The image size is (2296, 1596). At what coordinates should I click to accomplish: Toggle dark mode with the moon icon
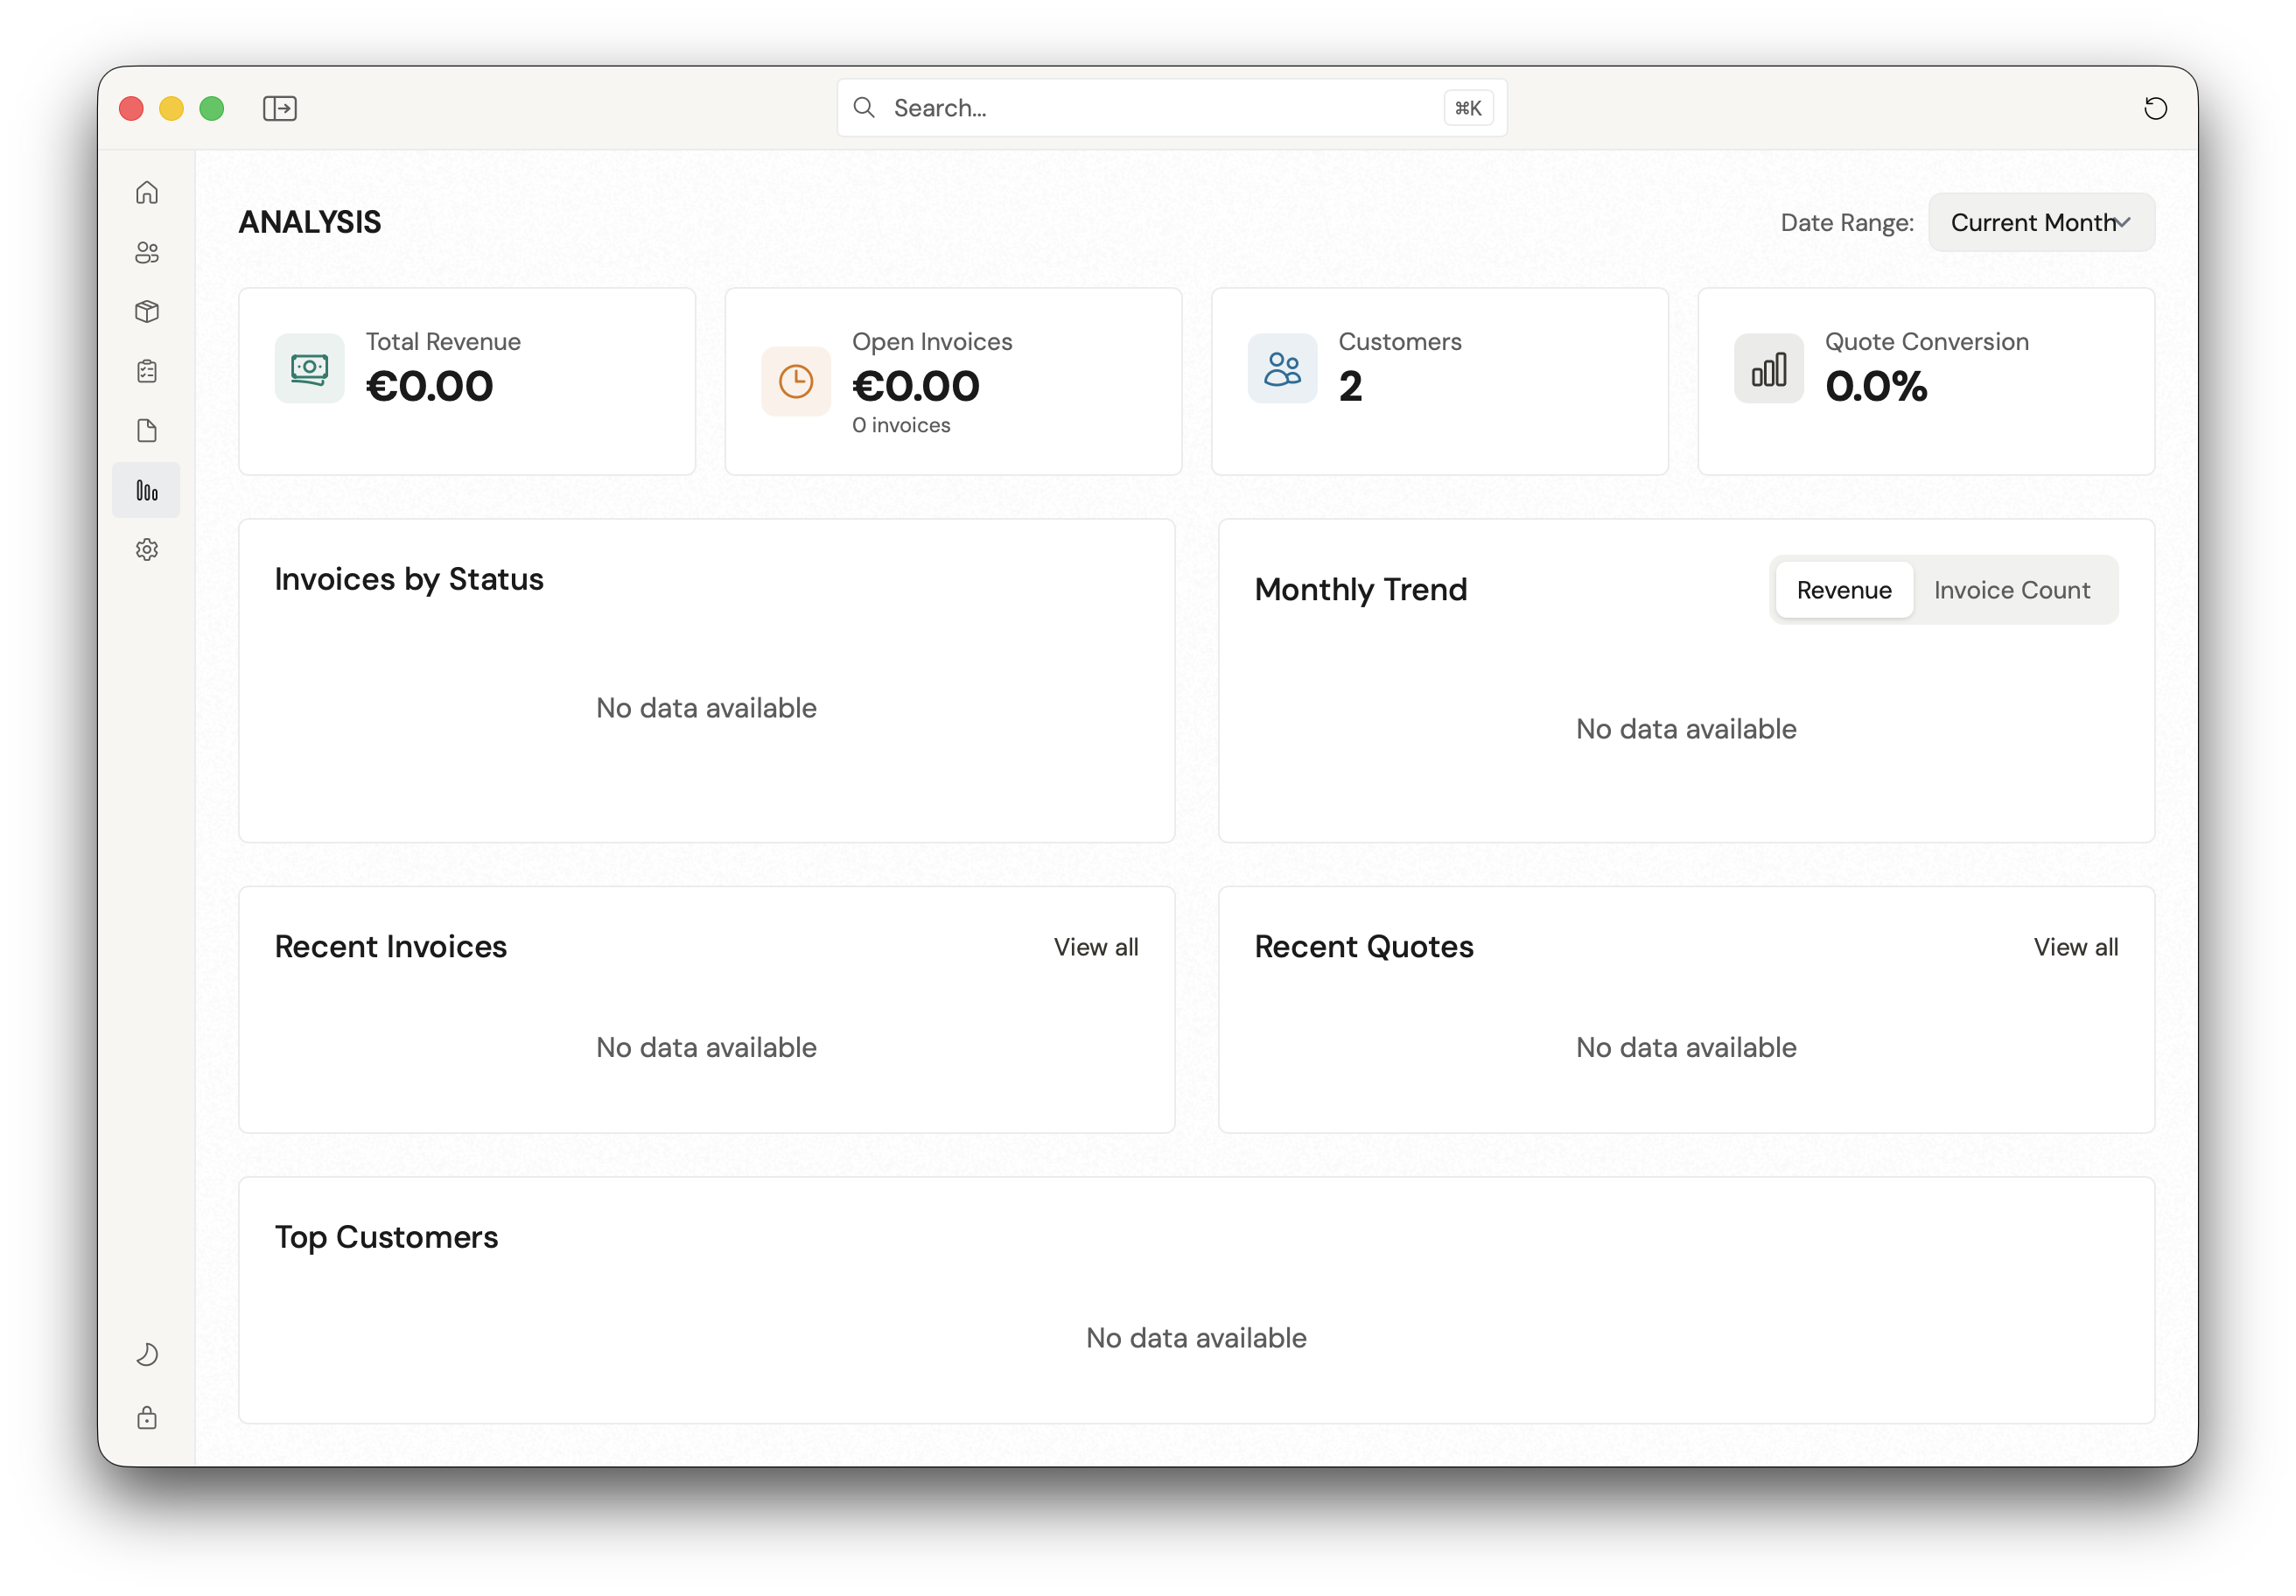pos(147,1354)
